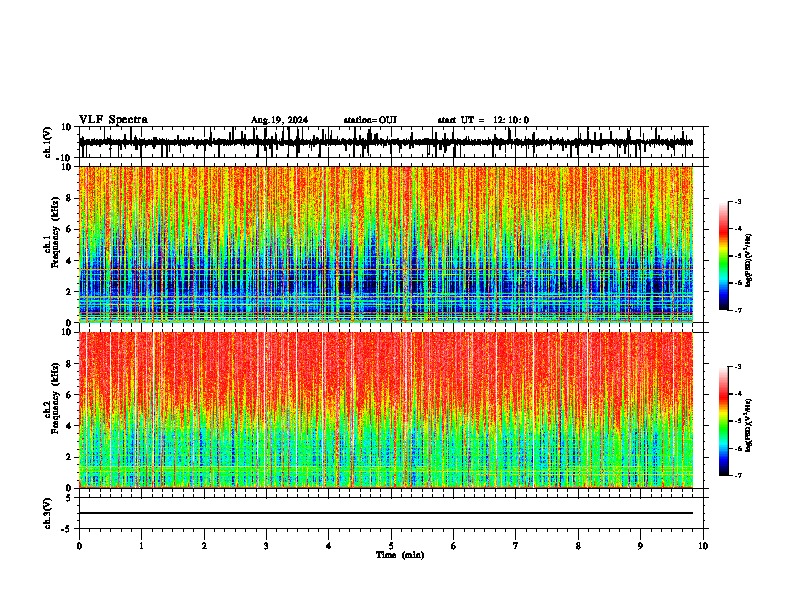Click the -7 tick on ch.2 colorbar
This screenshot has height=612, width=792.
pos(738,475)
